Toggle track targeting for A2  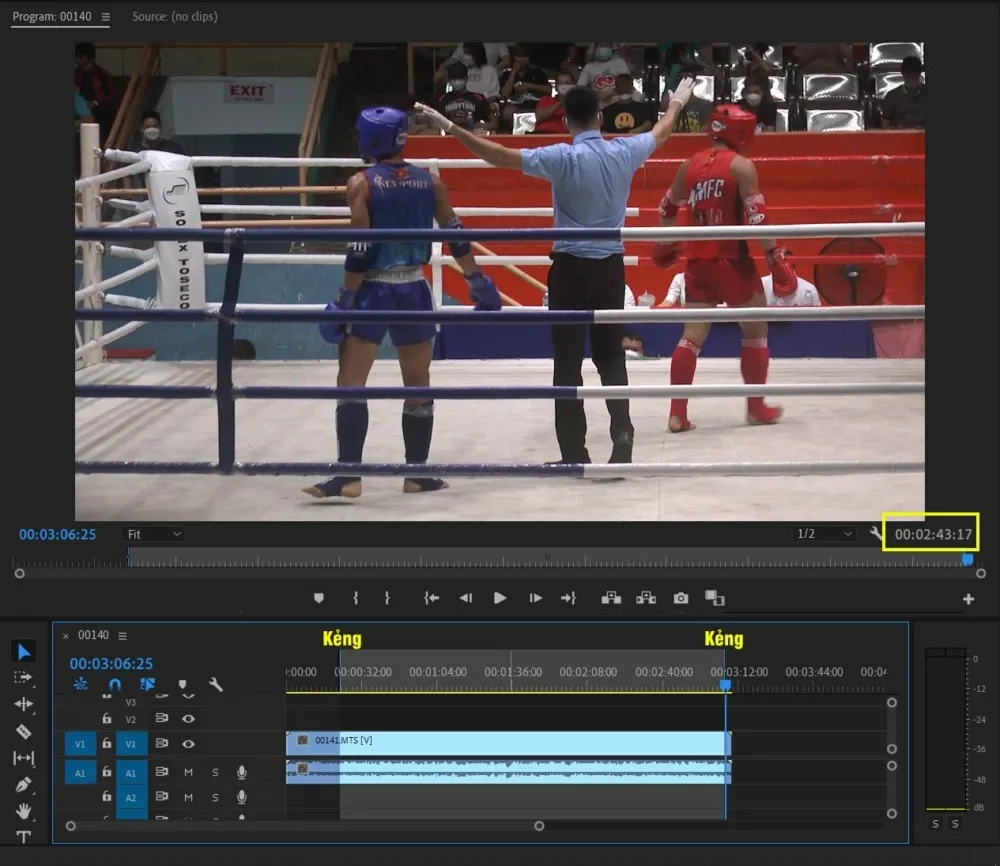click(131, 798)
